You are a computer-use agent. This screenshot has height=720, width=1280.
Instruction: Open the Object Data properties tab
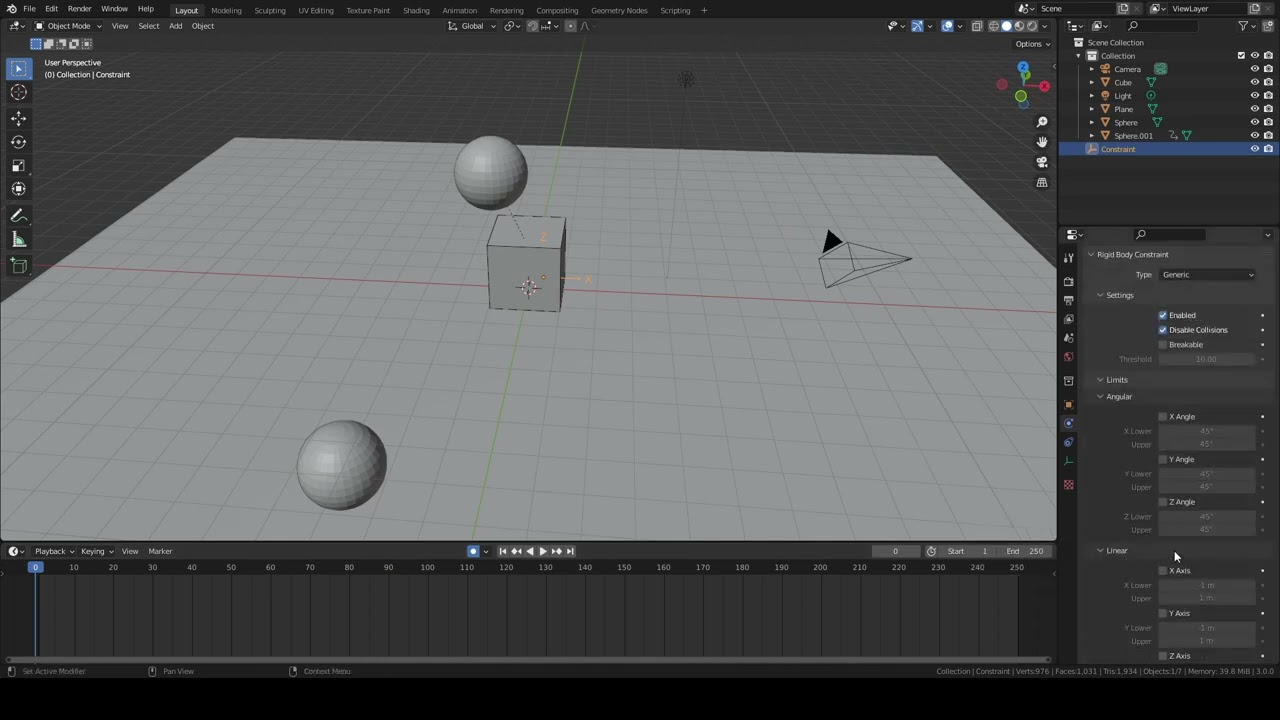[x=1068, y=461]
